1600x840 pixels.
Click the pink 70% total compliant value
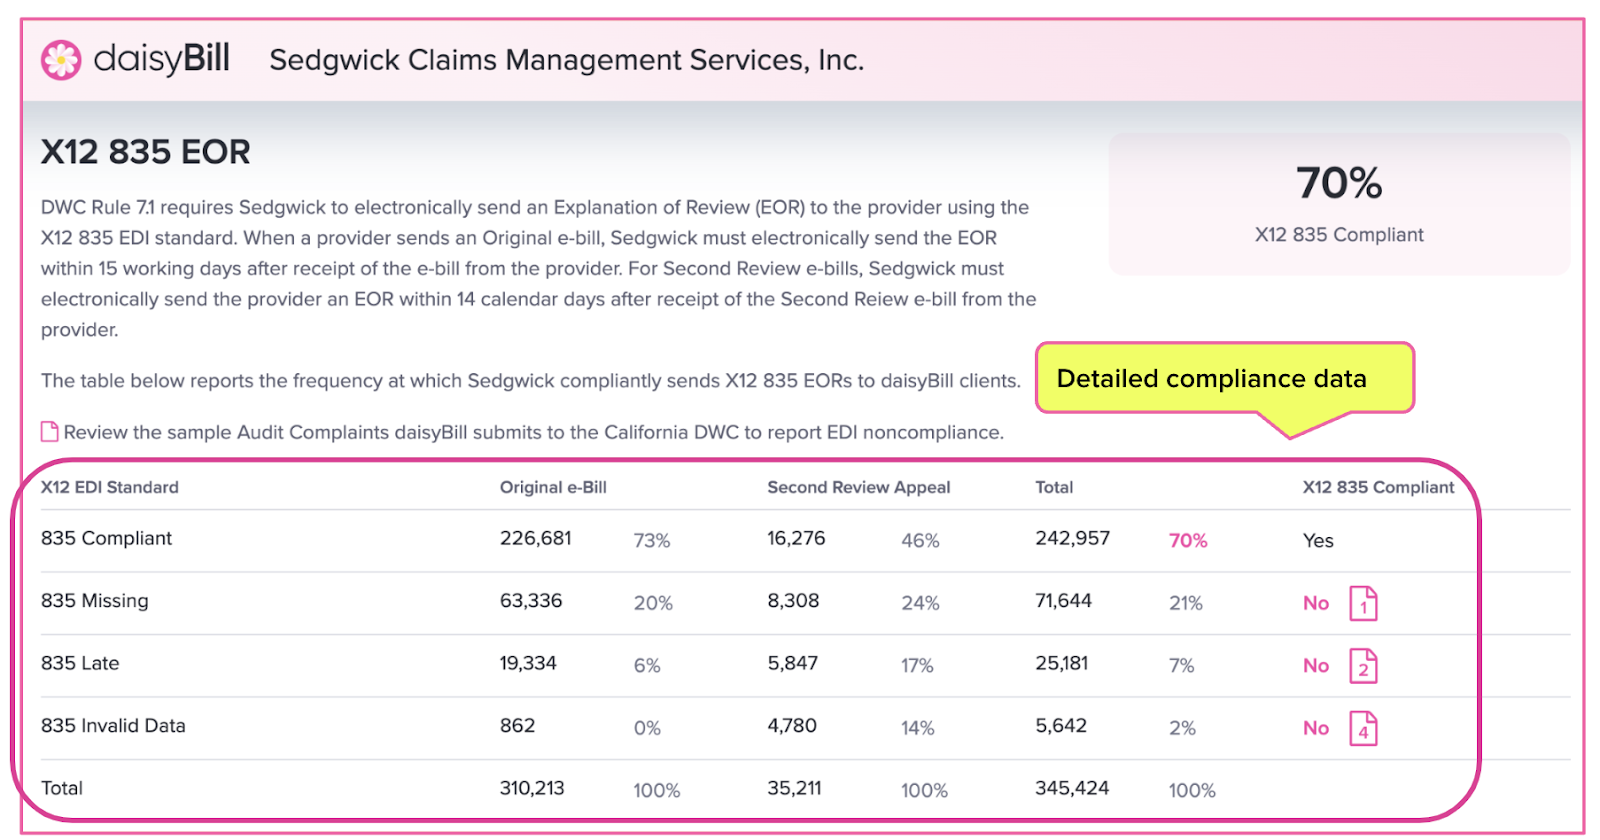click(1188, 540)
